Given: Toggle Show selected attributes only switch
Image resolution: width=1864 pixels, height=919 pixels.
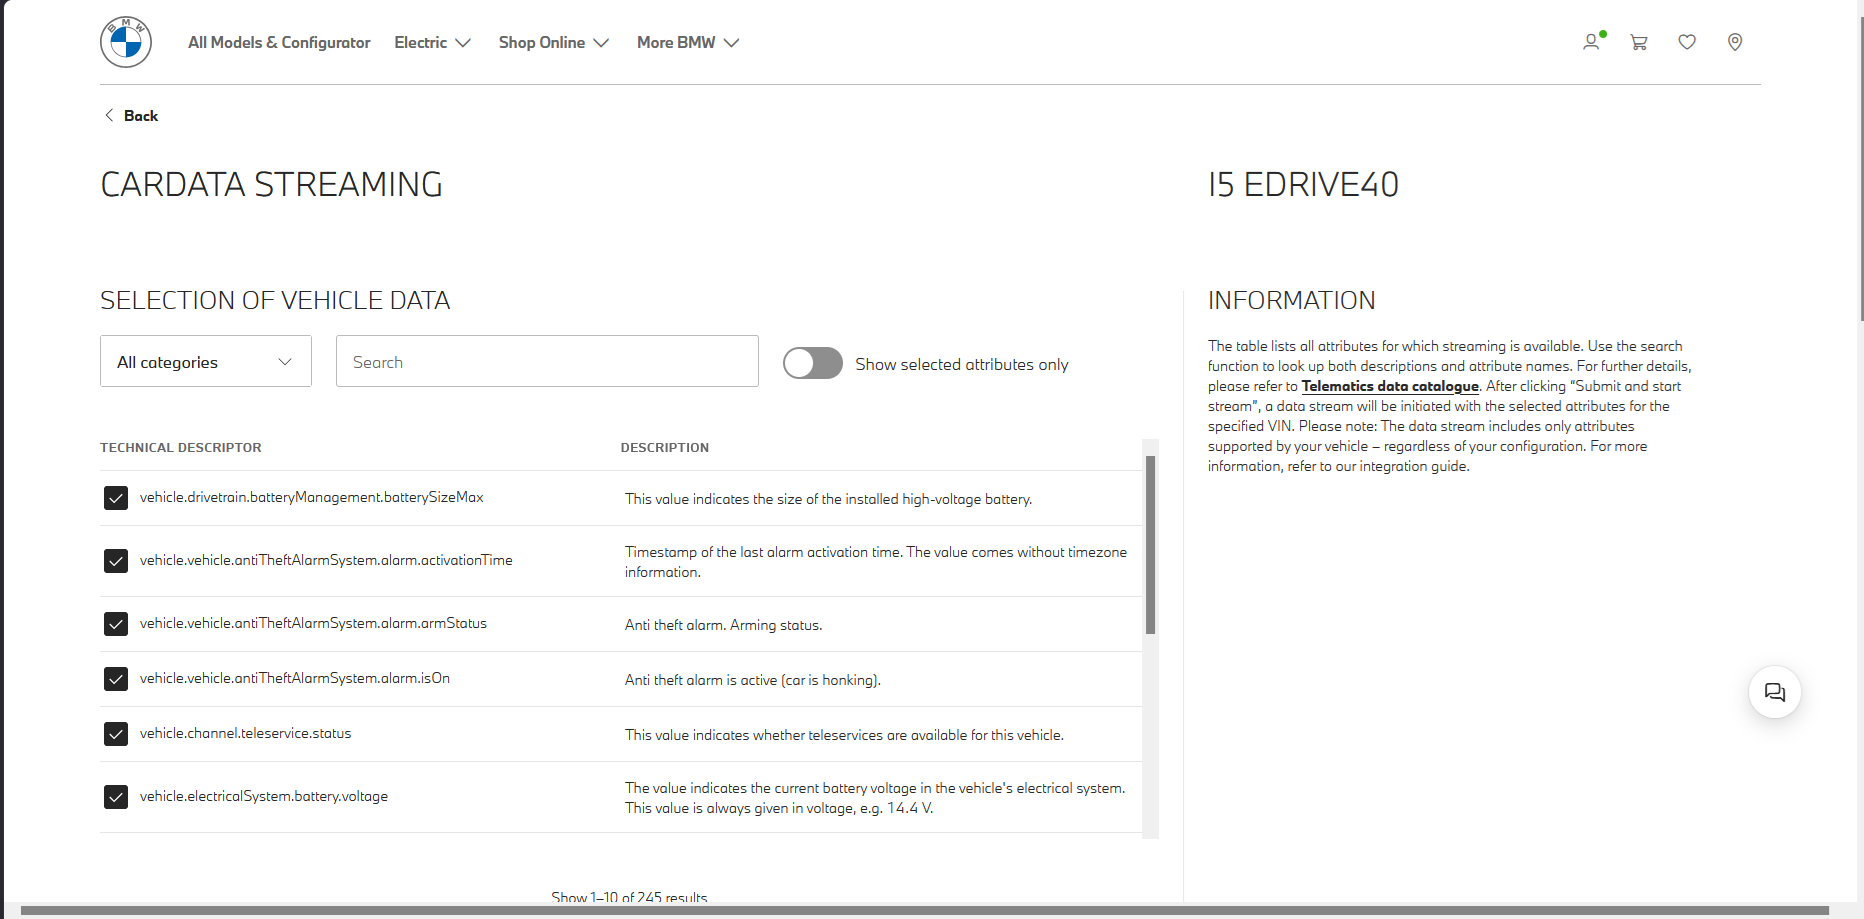Looking at the screenshot, I should tap(812, 363).
